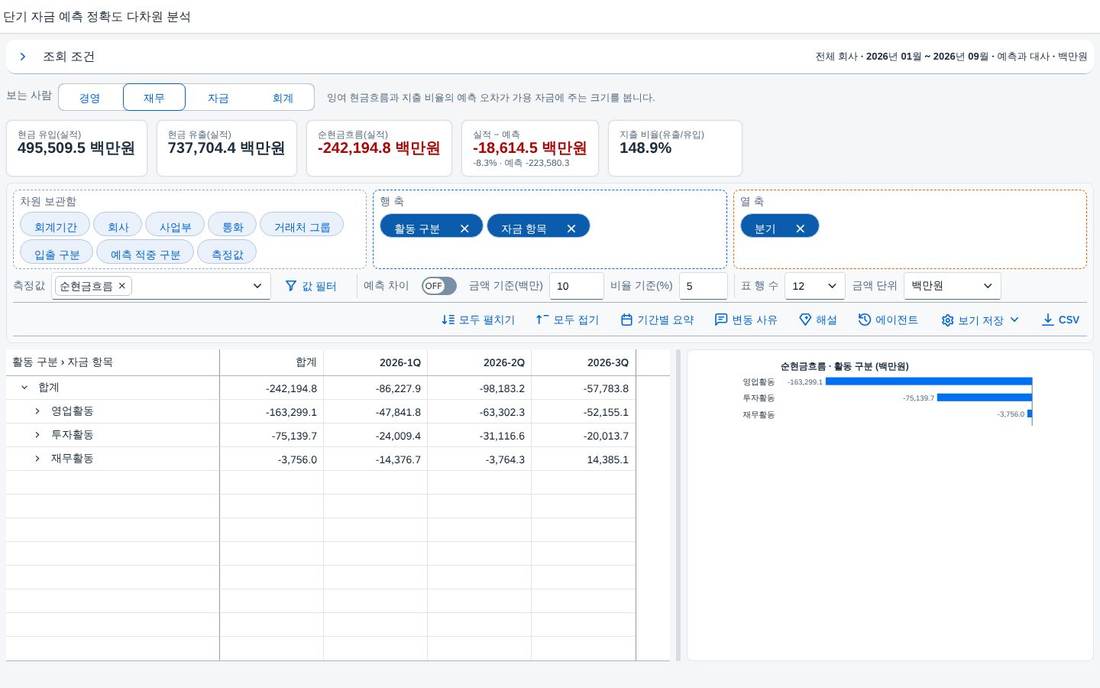Remove the 순현금흐름 measure token
The height and width of the screenshot is (688, 1100).
coord(122,285)
